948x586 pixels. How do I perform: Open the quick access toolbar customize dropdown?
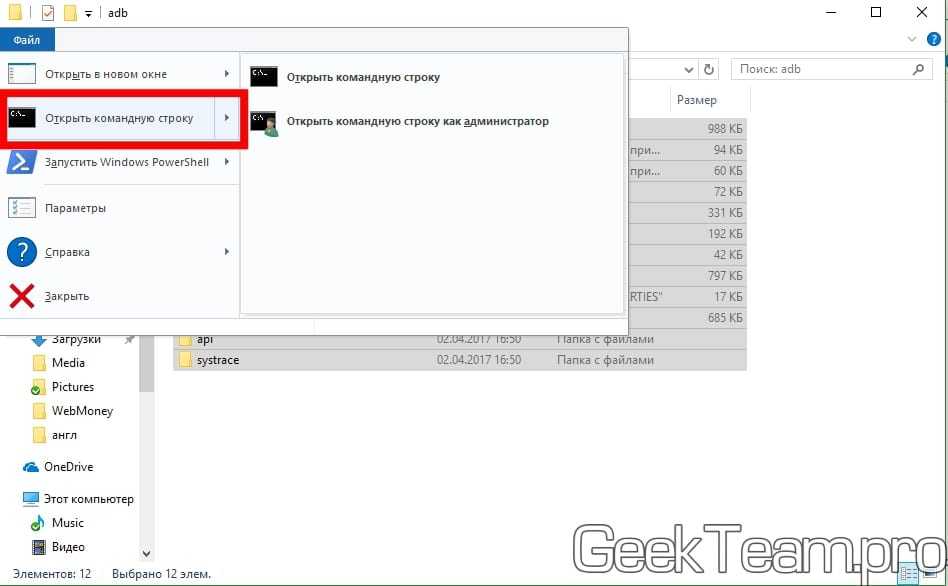[x=89, y=14]
